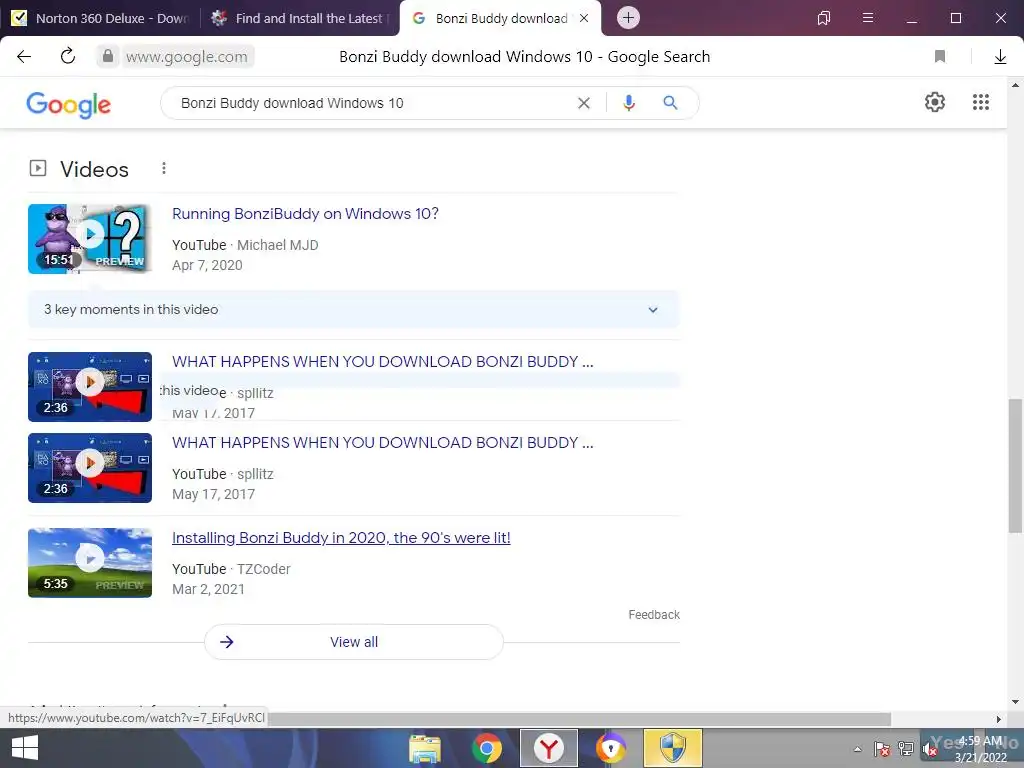Go back with the browser back arrow
Viewport: 1024px width, 768px height.
point(24,57)
